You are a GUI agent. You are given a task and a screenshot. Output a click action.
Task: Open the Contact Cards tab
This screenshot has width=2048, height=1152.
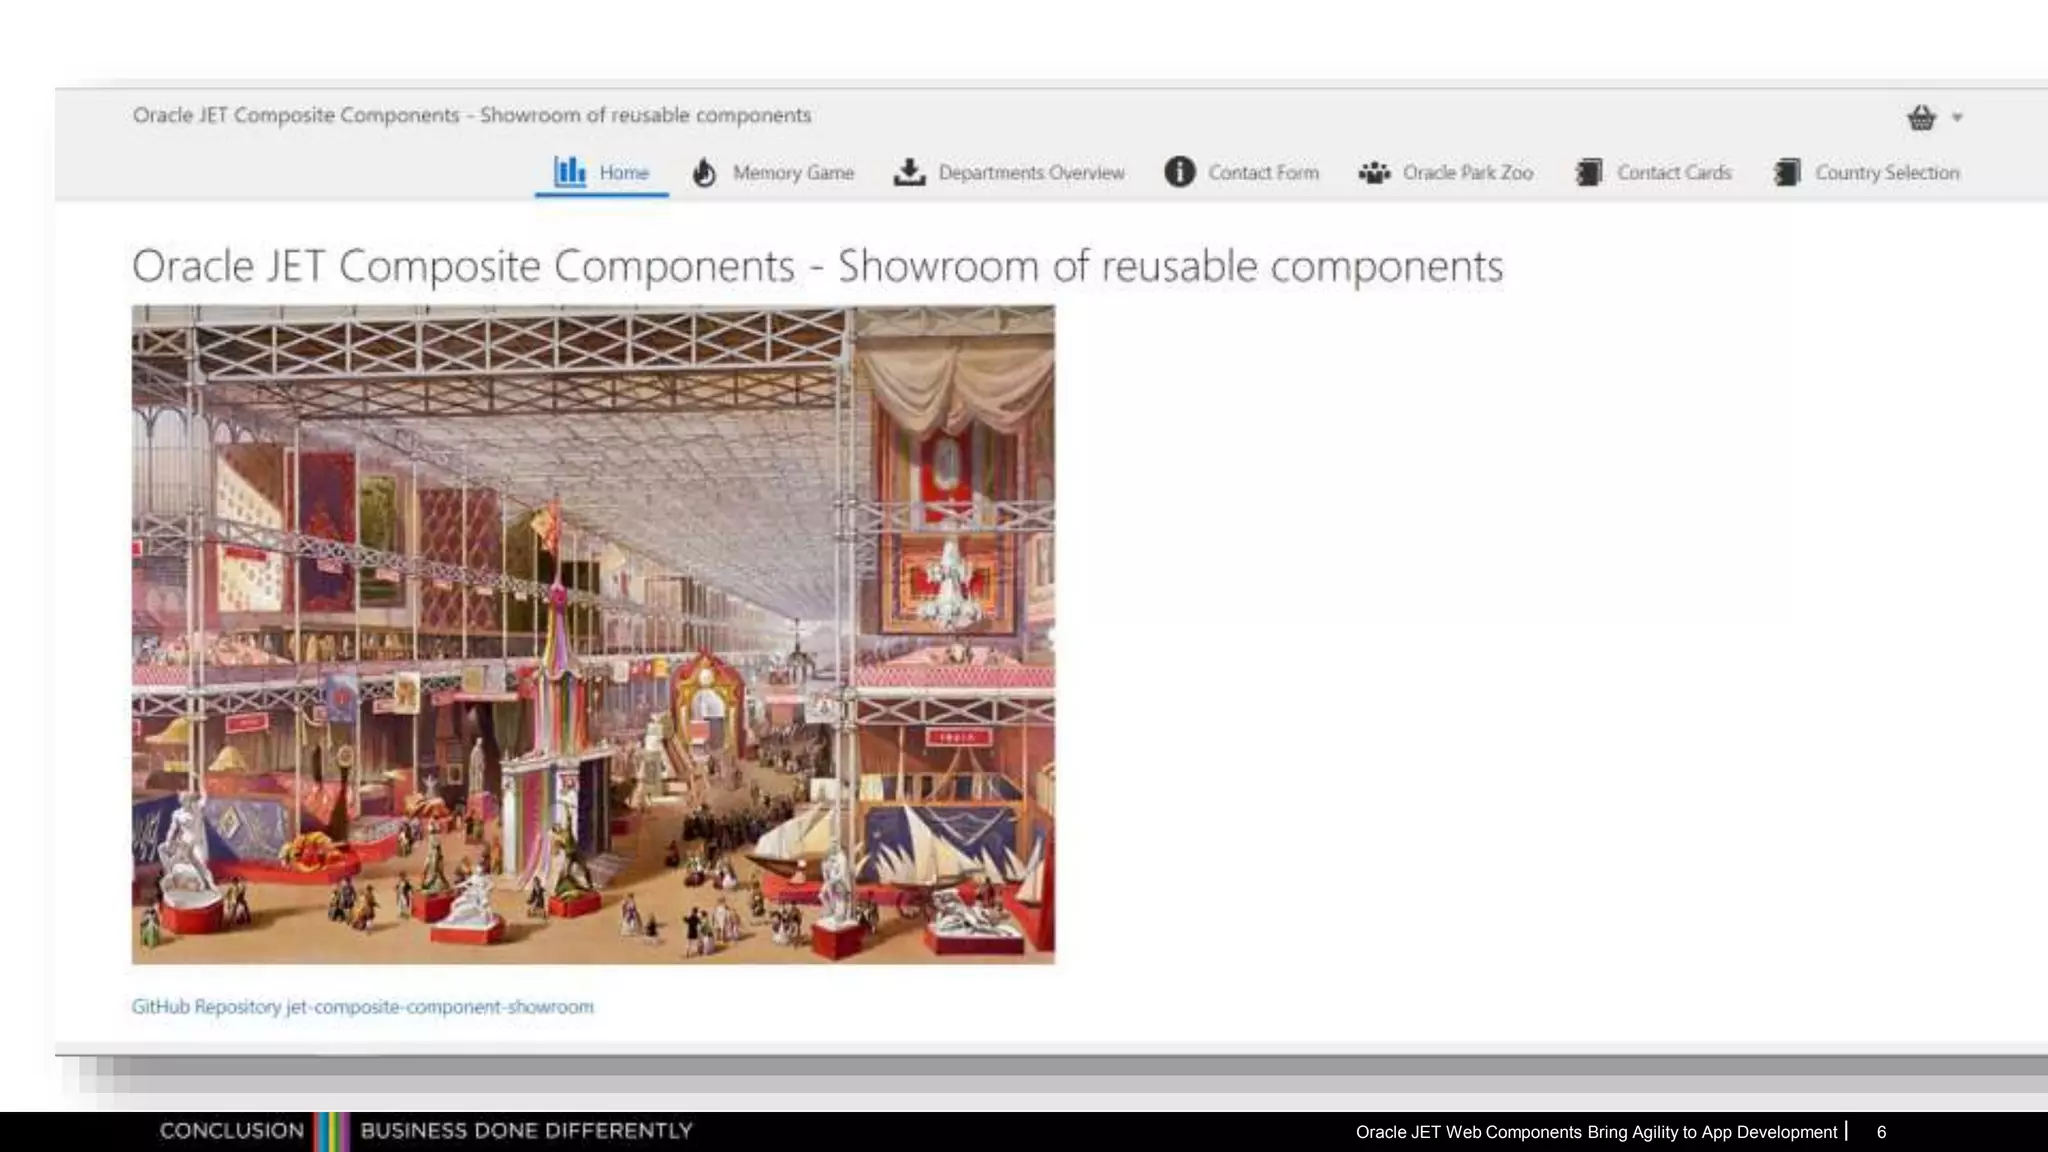(1653, 173)
